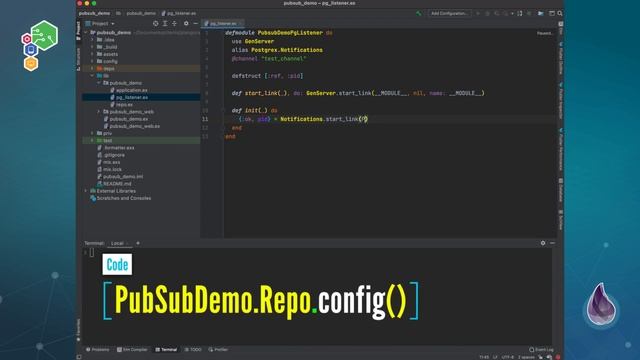This screenshot has width=640, height=360.
Task: Click the pubsub_demo root breadcrumb
Action: 95,13
